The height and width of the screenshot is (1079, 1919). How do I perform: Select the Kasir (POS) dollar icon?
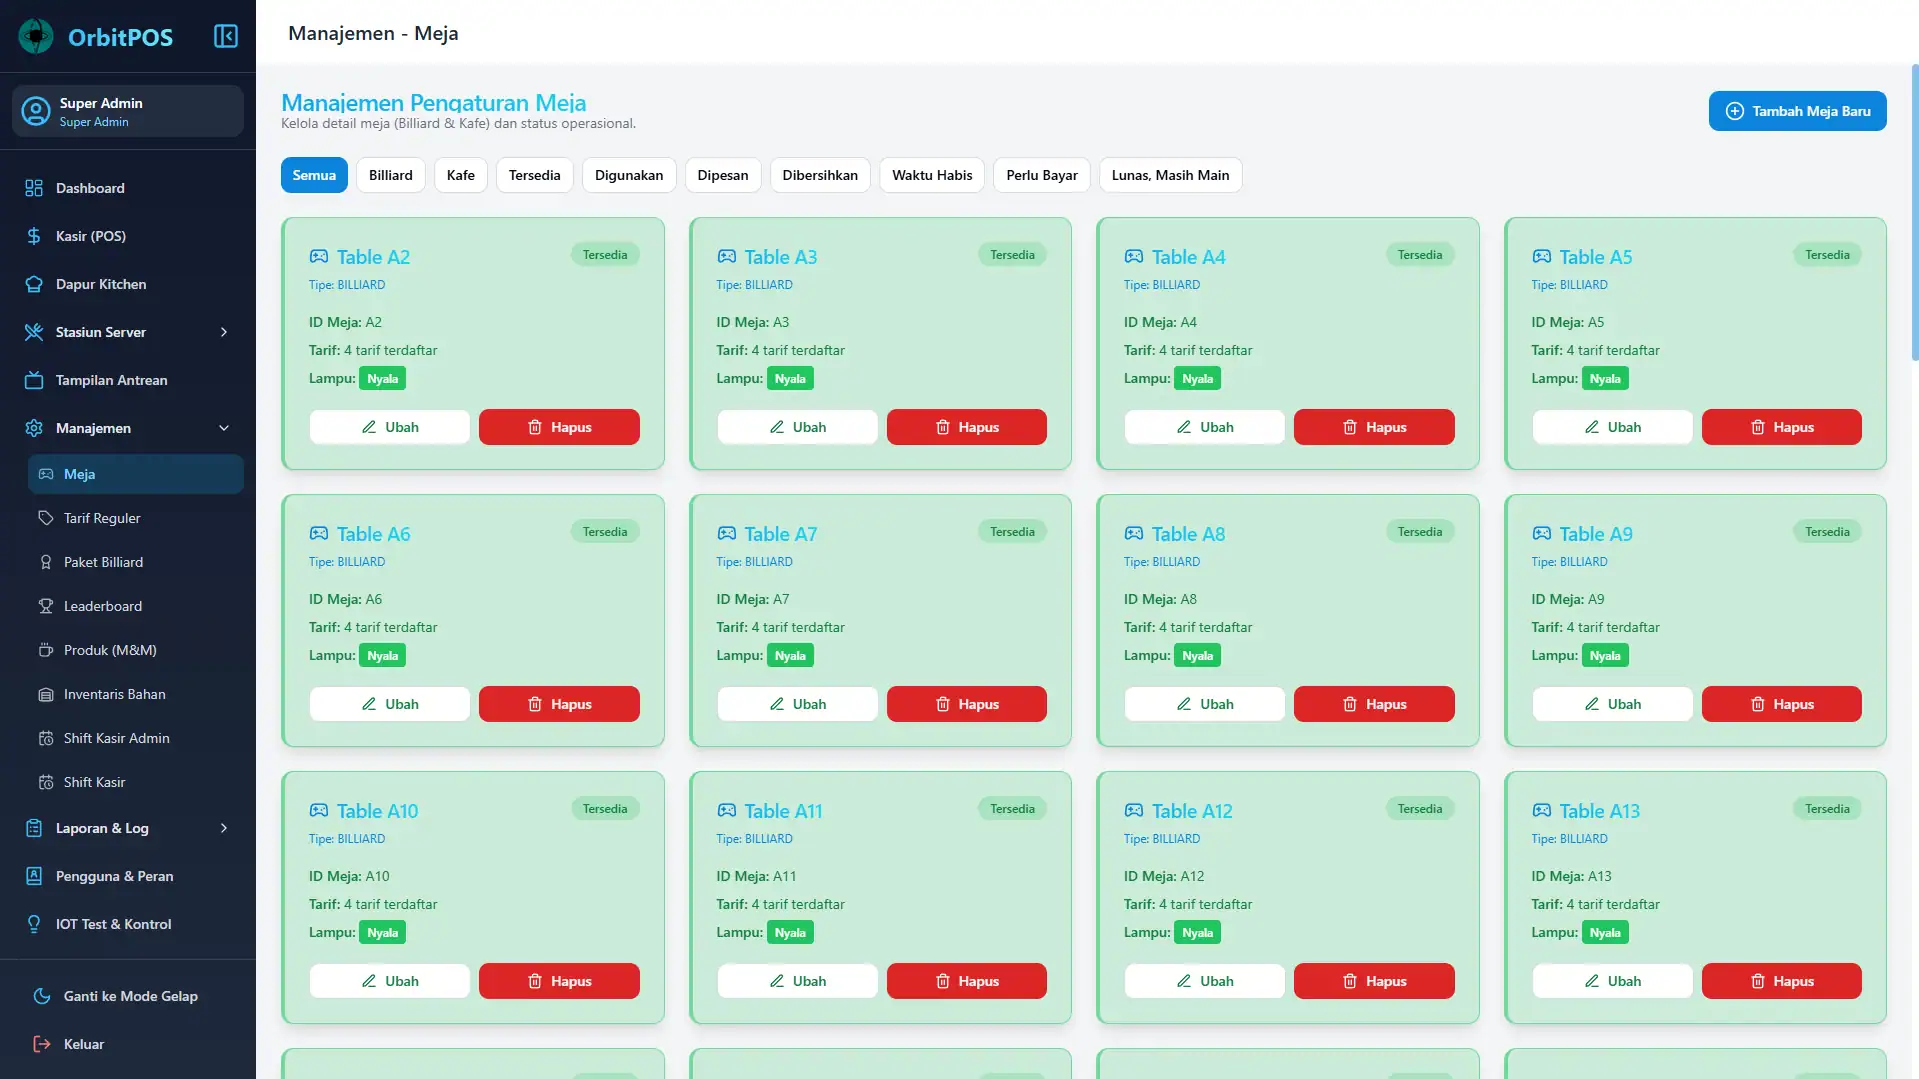[34, 236]
